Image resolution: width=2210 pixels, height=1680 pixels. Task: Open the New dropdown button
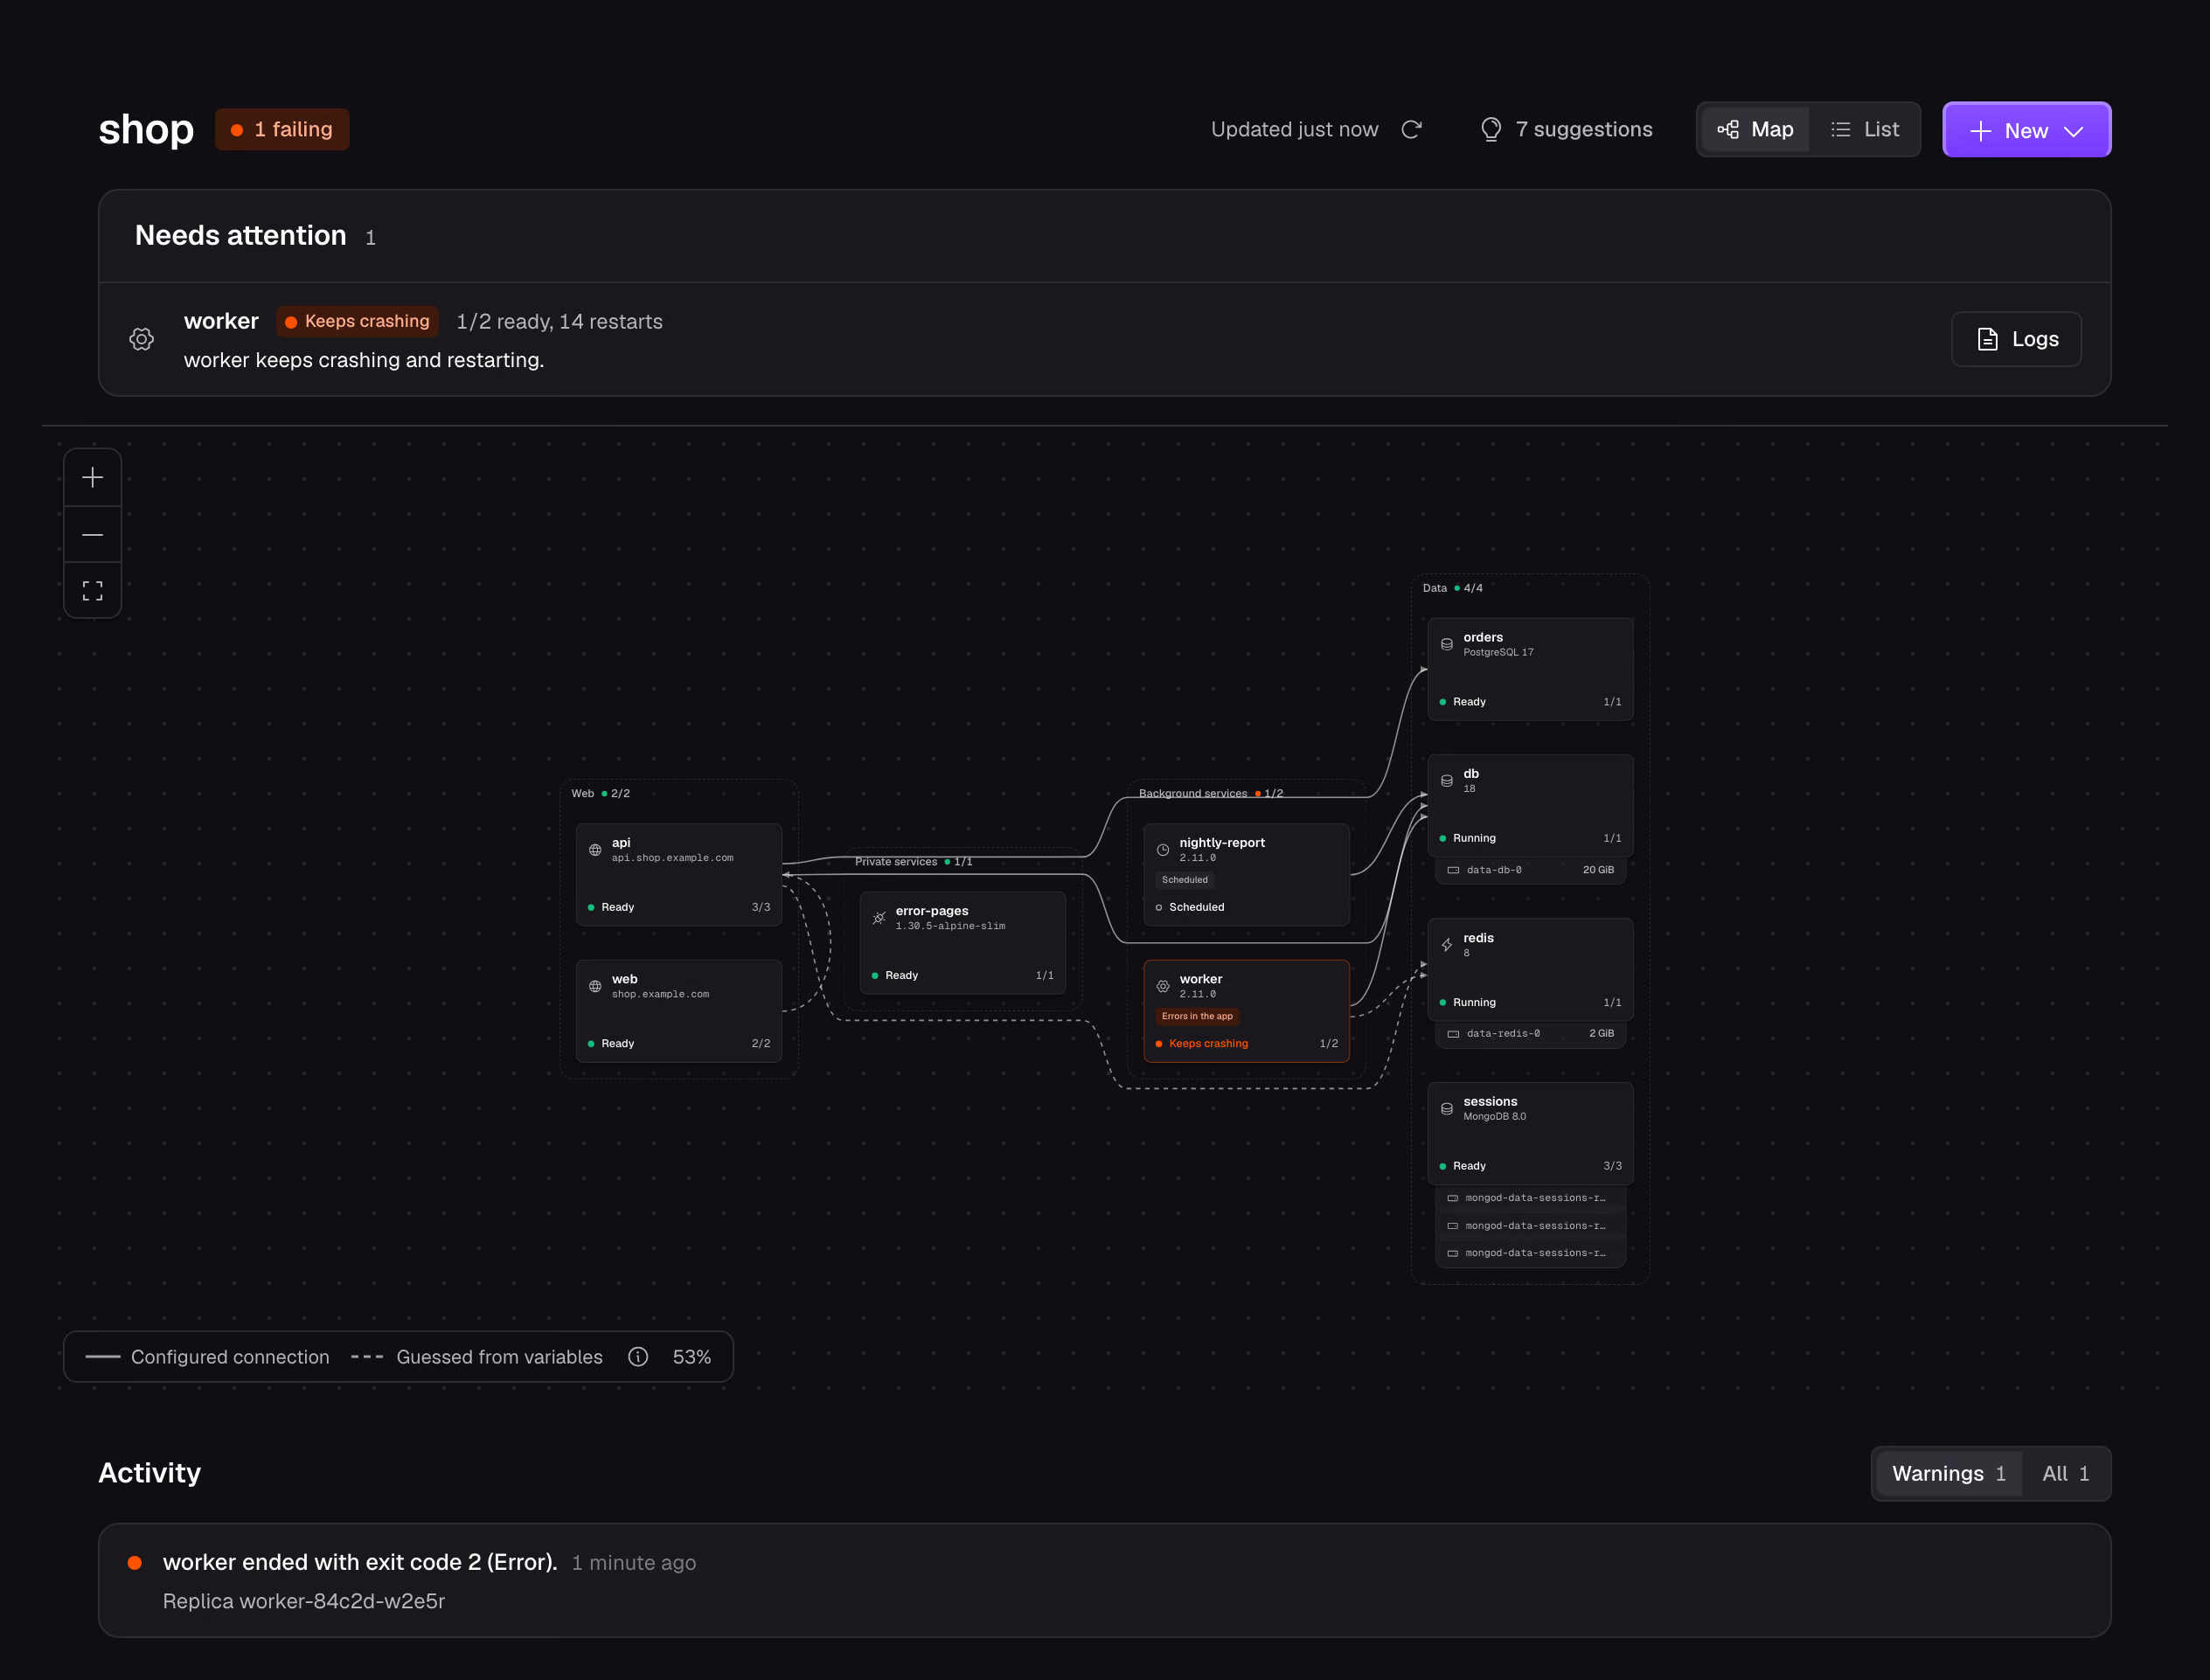pos(2026,130)
